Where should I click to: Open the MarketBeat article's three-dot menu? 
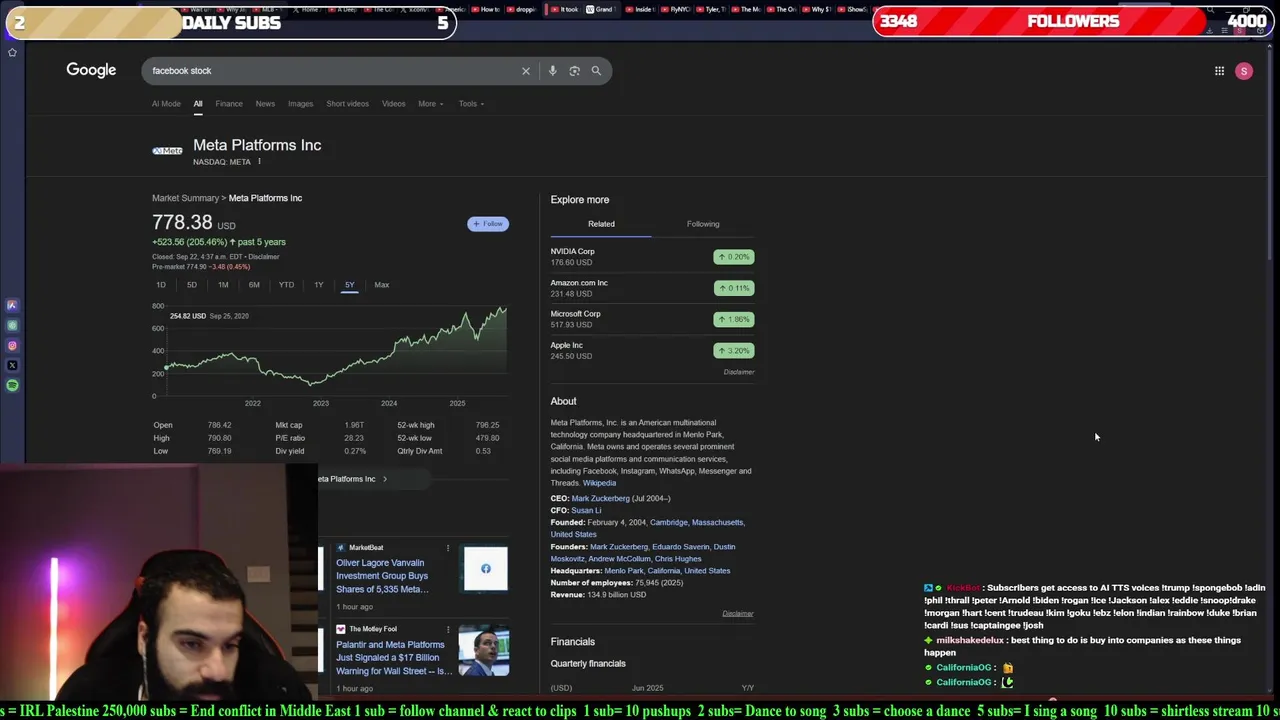[x=447, y=548]
